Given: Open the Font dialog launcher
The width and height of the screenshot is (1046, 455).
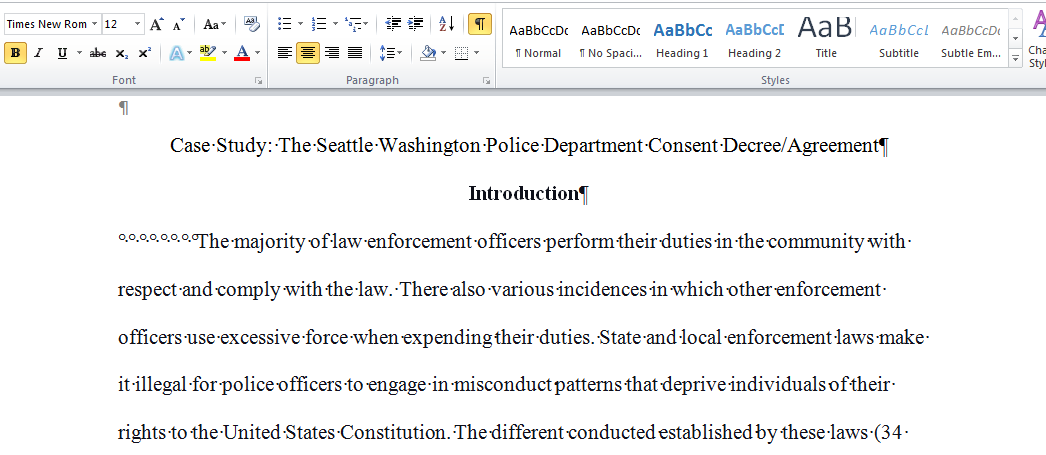Looking at the screenshot, I should [x=258, y=81].
